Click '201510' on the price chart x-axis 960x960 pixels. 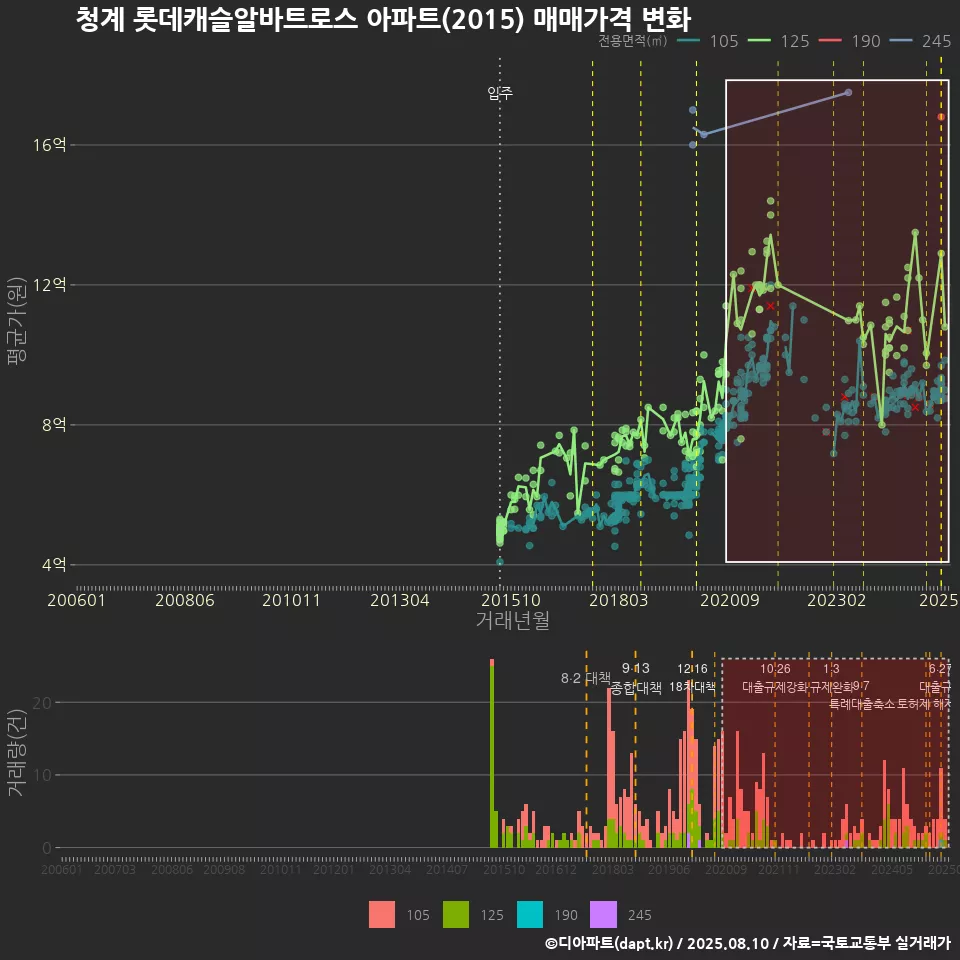tap(511, 600)
